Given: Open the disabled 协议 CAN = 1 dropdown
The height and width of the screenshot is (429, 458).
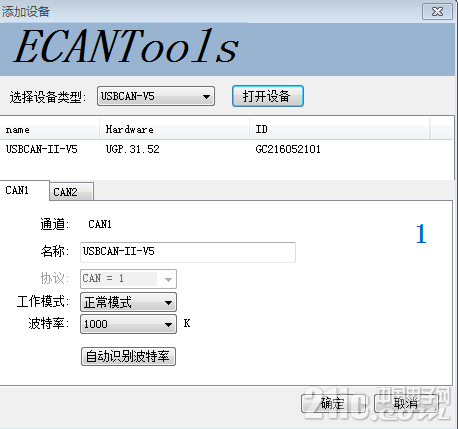Looking at the screenshot, I should (x=128, y=279).
